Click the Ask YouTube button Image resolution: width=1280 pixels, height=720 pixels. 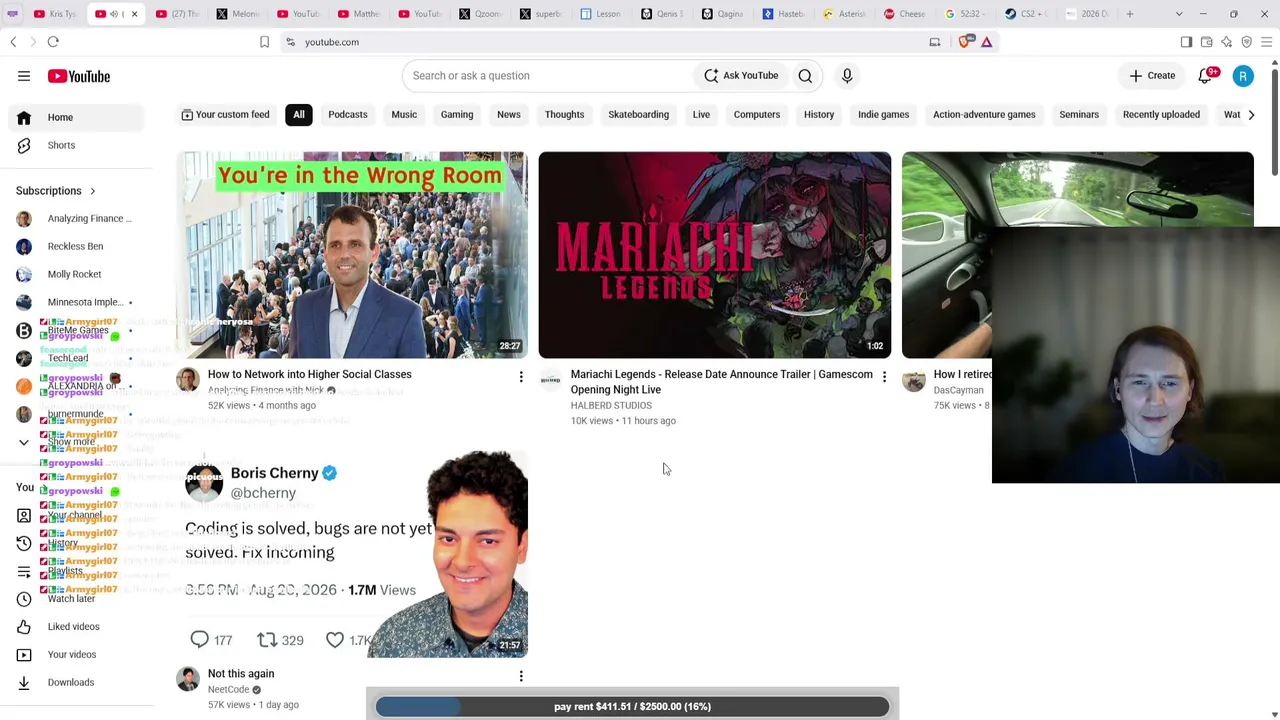[741, 76]
